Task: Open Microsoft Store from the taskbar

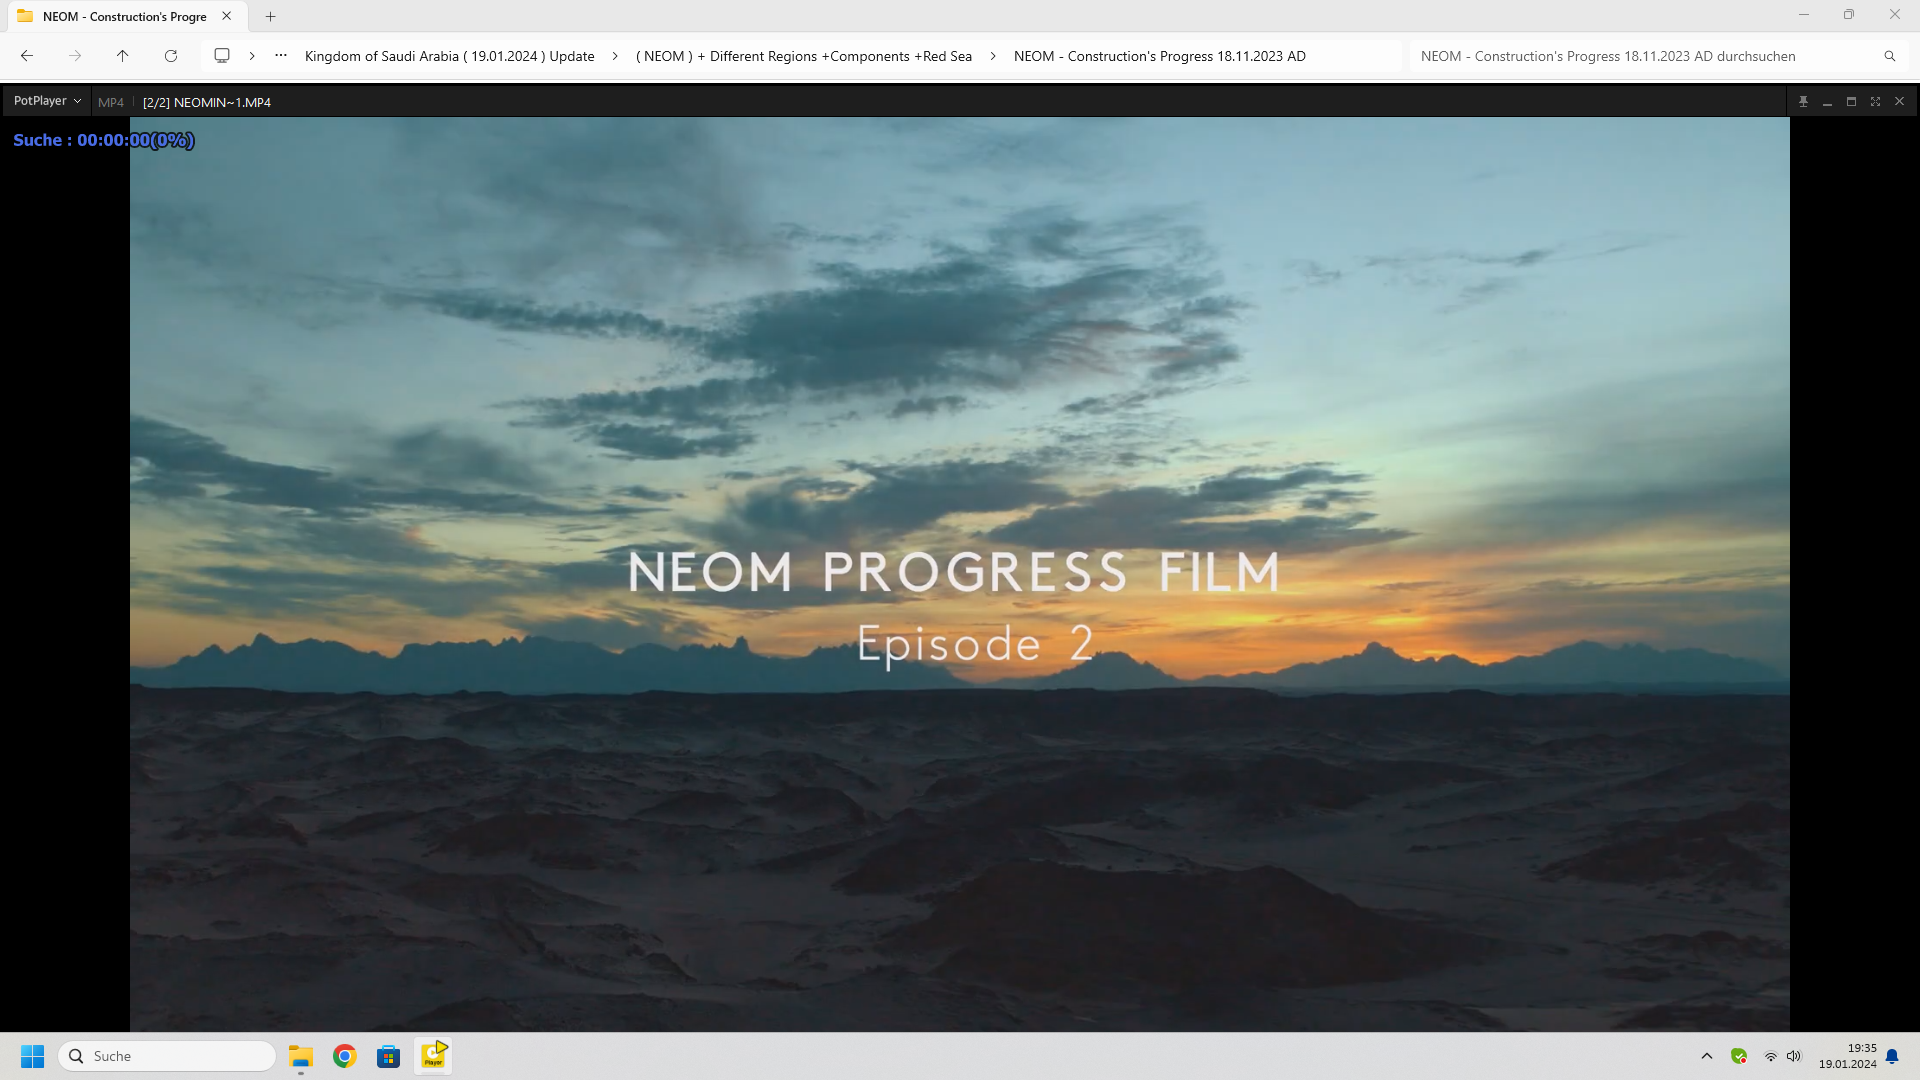Action: pyautogui.click(x=389, y=1056)
